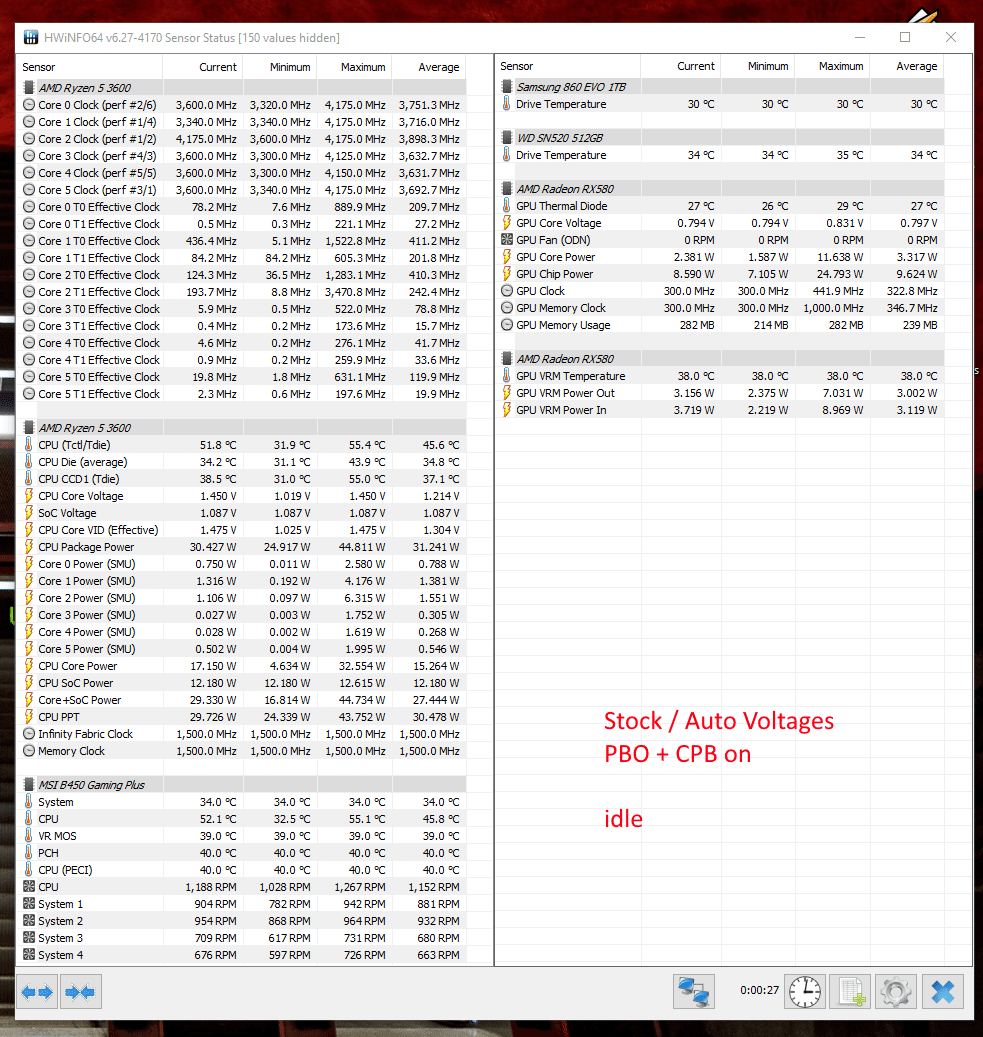Screen dimensions: 983x1037
Task: Close sensors with the blue X button
Action: pyautogui.click(x=942, y=991)
